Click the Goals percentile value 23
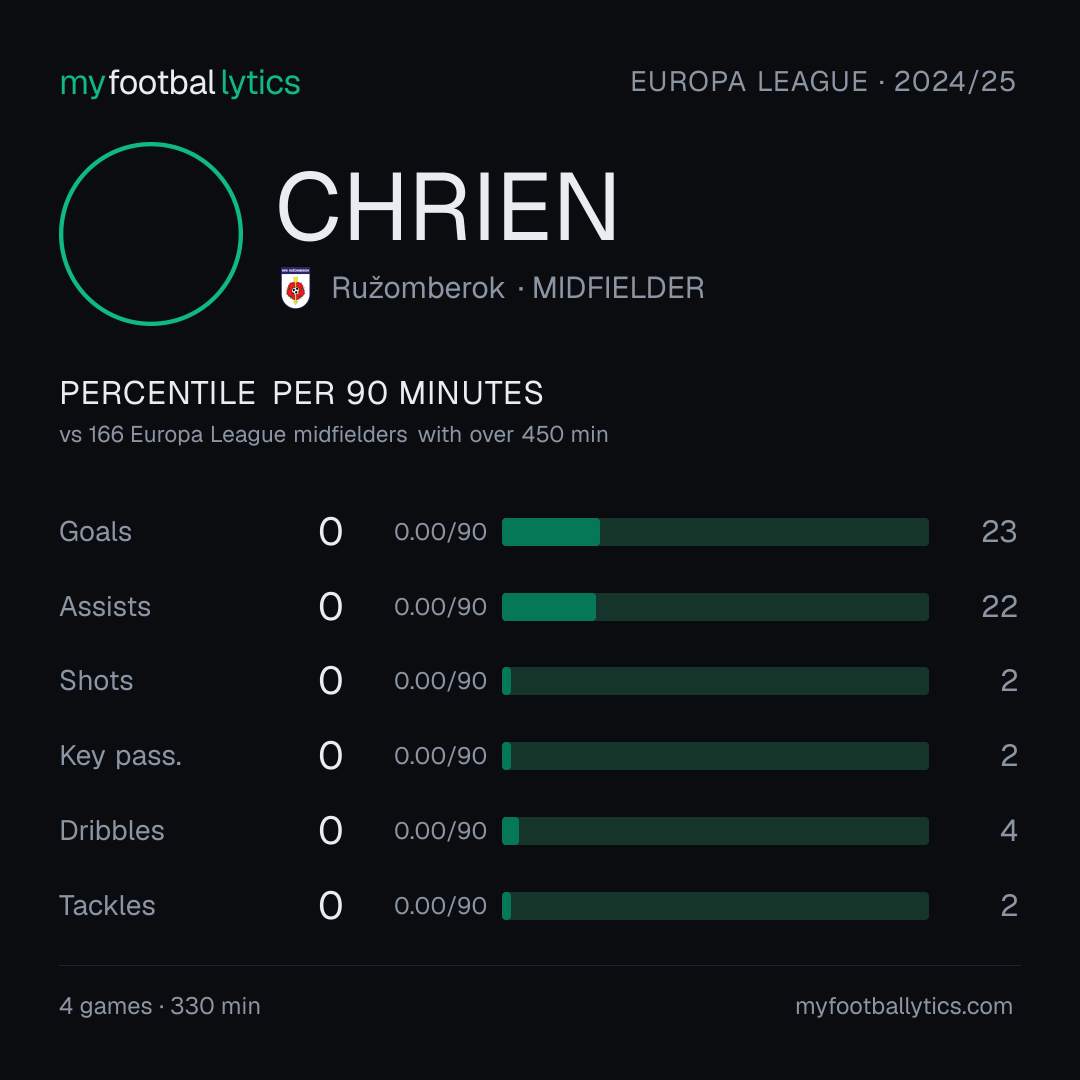This screenshot has height=1080, width=1080. (999, 532)
